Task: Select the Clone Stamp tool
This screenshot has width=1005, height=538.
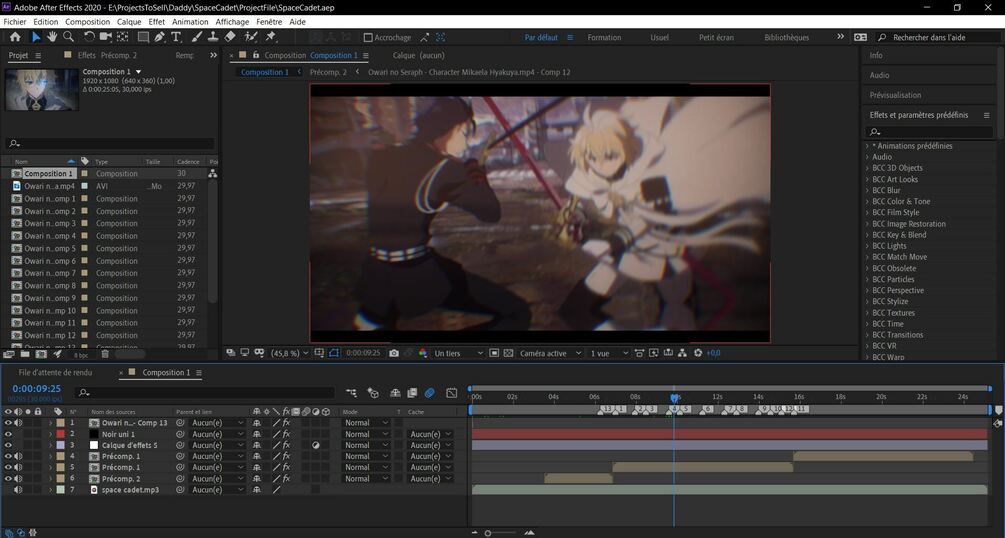Action: (x=213, y=37)
